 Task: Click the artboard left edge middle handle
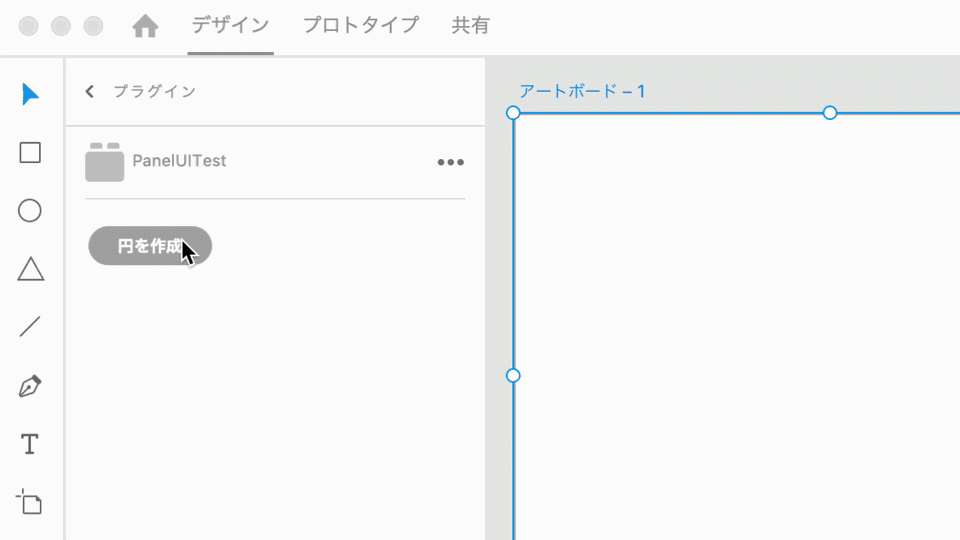coord(513,375)
